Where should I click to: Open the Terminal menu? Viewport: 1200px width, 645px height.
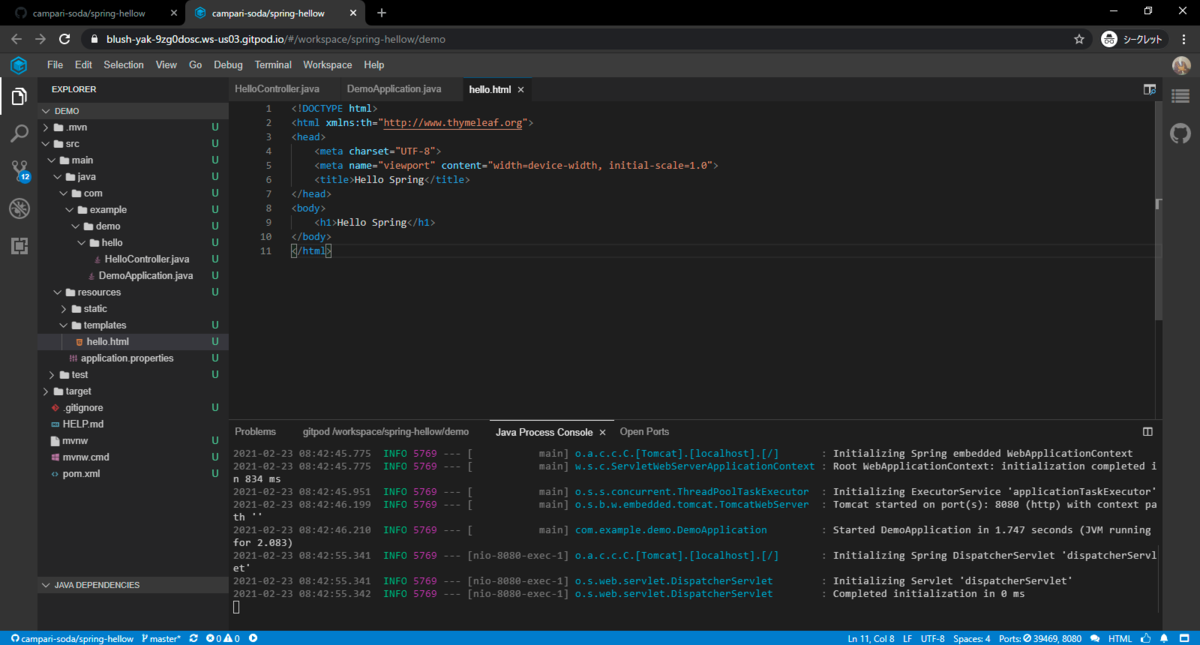coord(273,65)
